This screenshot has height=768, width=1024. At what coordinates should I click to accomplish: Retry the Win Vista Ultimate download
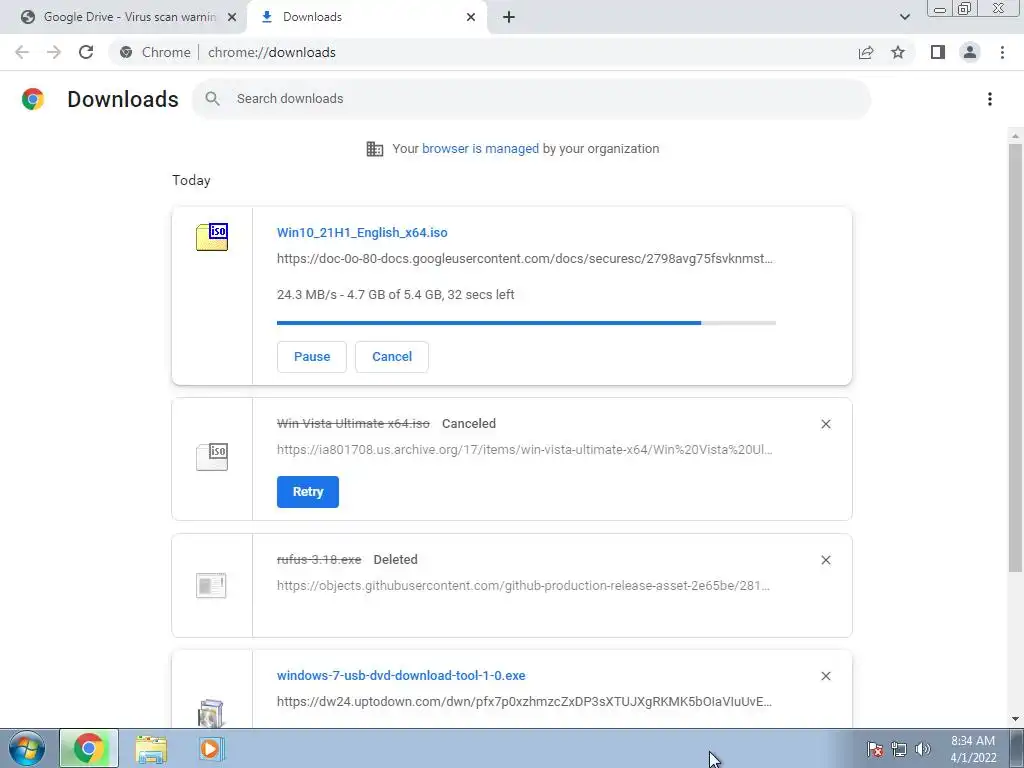[308, 492]
